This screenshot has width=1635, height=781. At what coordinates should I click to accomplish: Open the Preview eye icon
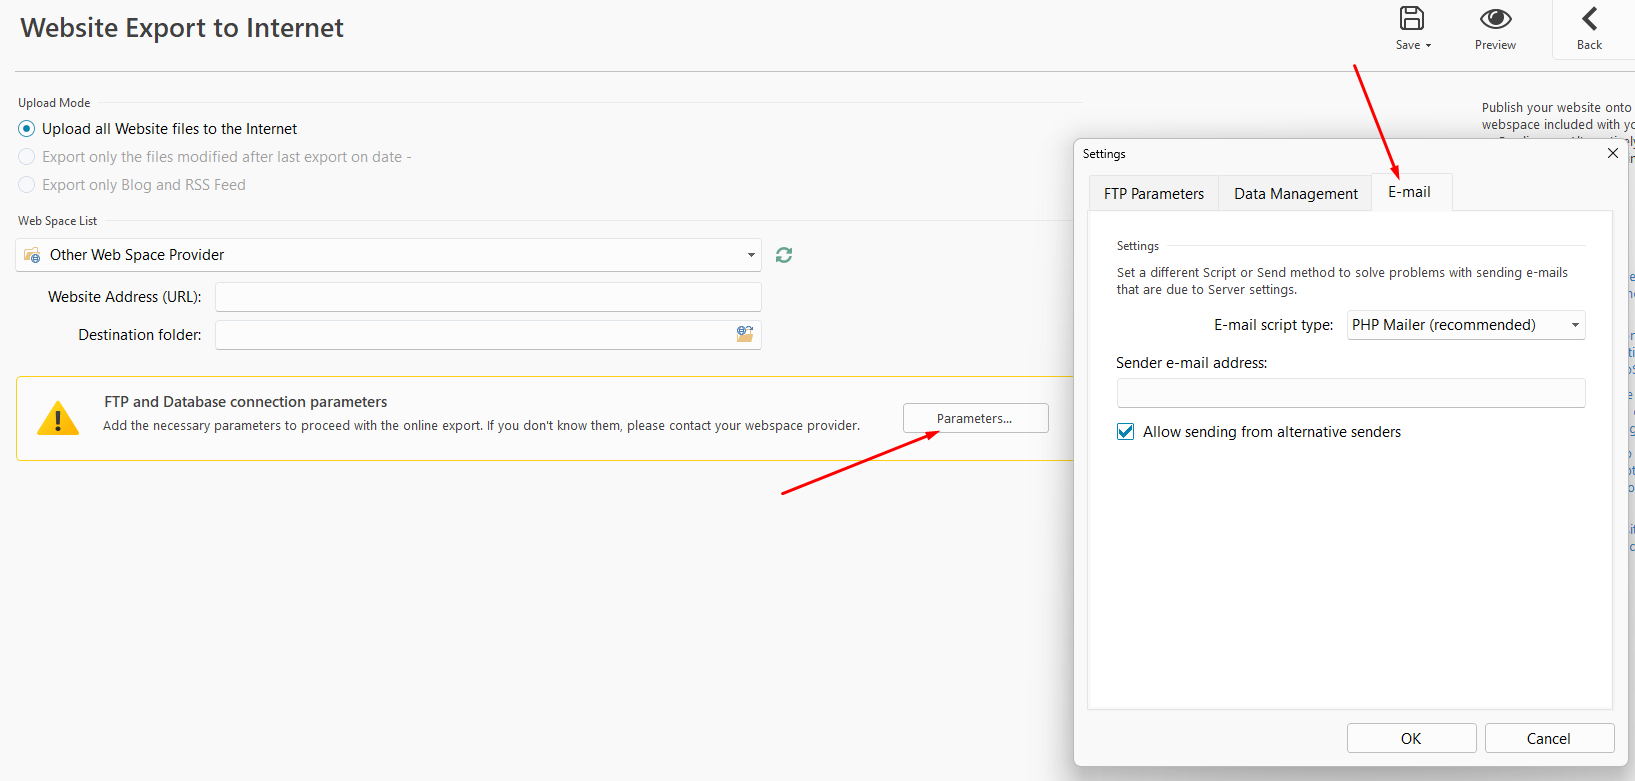tap(1495, 19)
